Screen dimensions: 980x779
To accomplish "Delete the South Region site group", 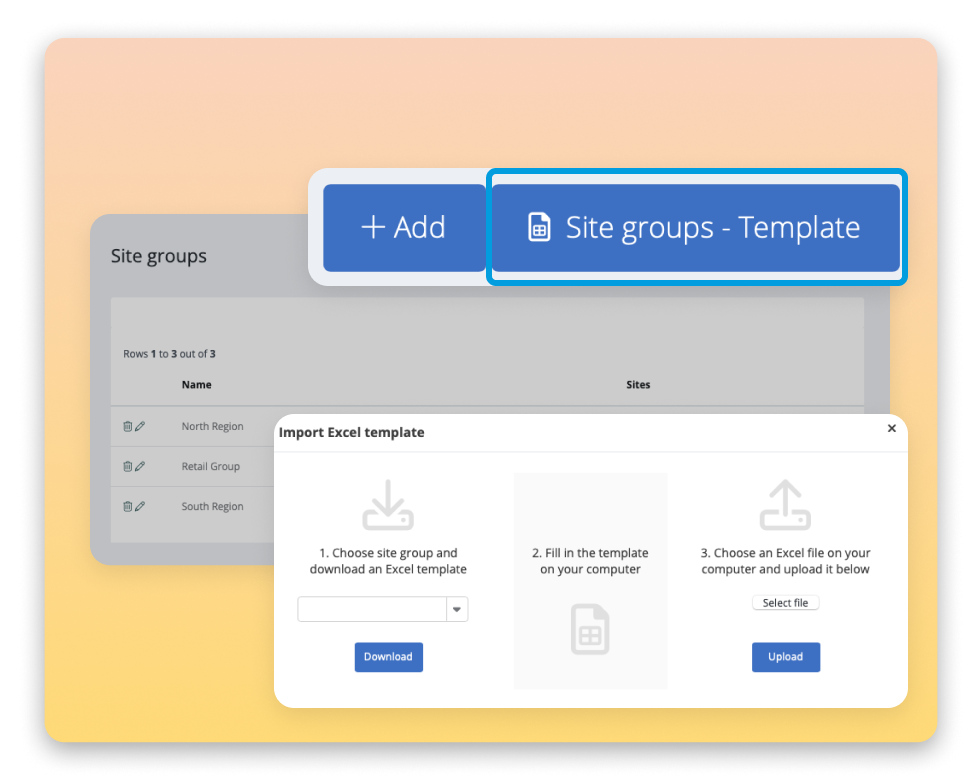I will pyautogui.click(x=128, y=506).
